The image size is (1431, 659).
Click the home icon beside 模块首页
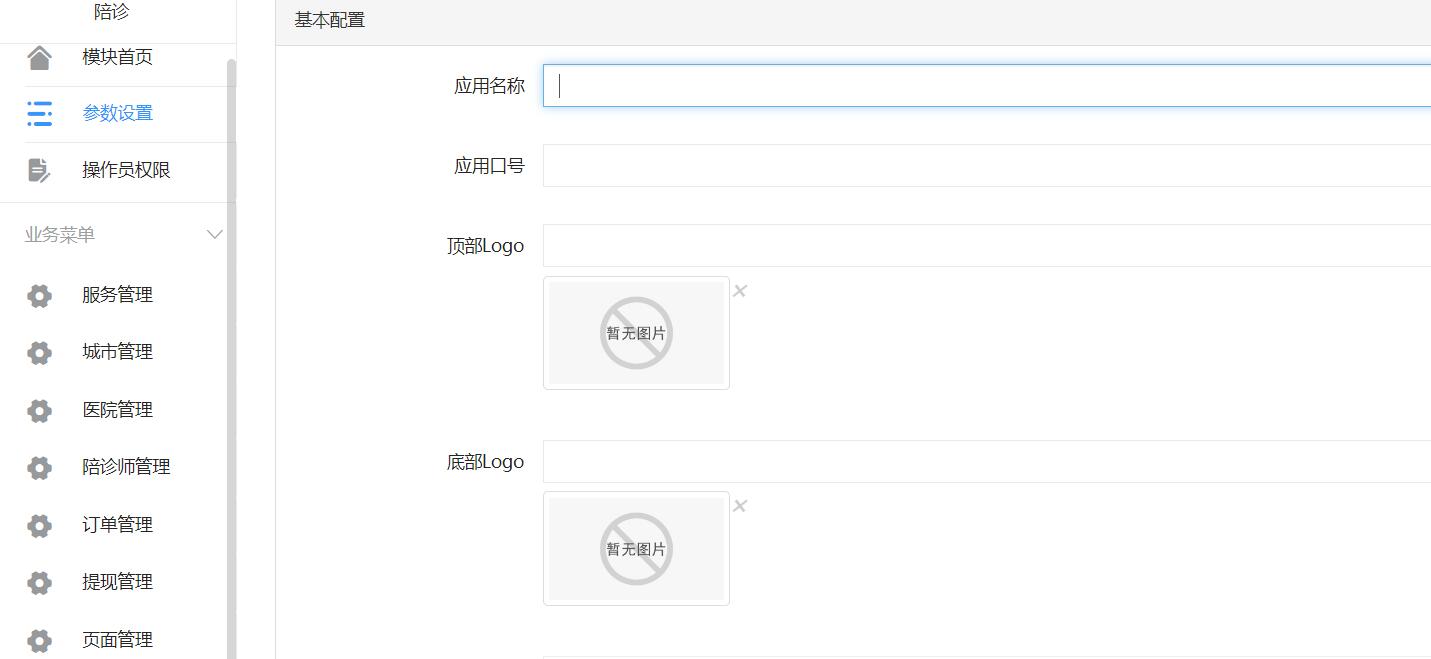[39, 58]
